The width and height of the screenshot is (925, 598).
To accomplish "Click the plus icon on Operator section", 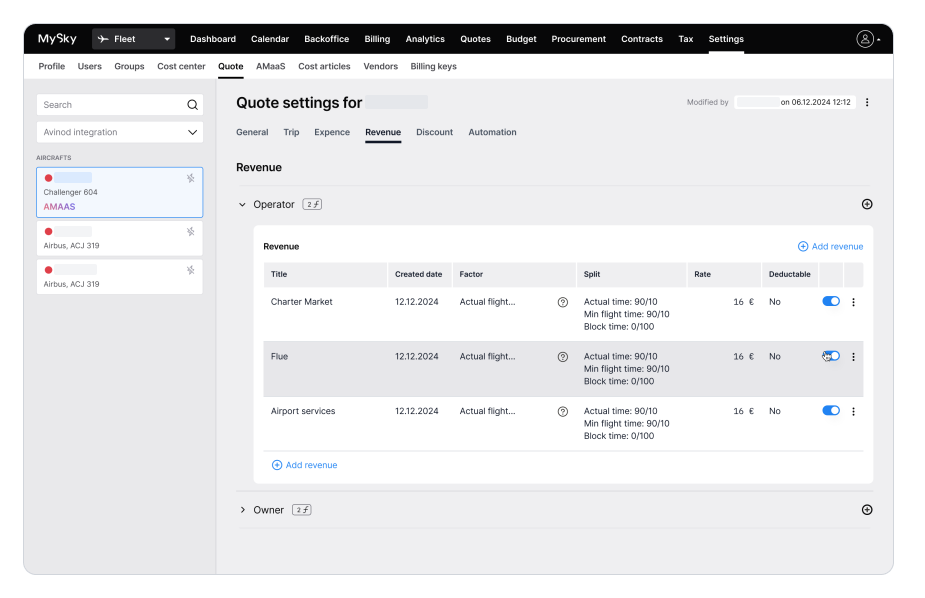I will 867,204.
